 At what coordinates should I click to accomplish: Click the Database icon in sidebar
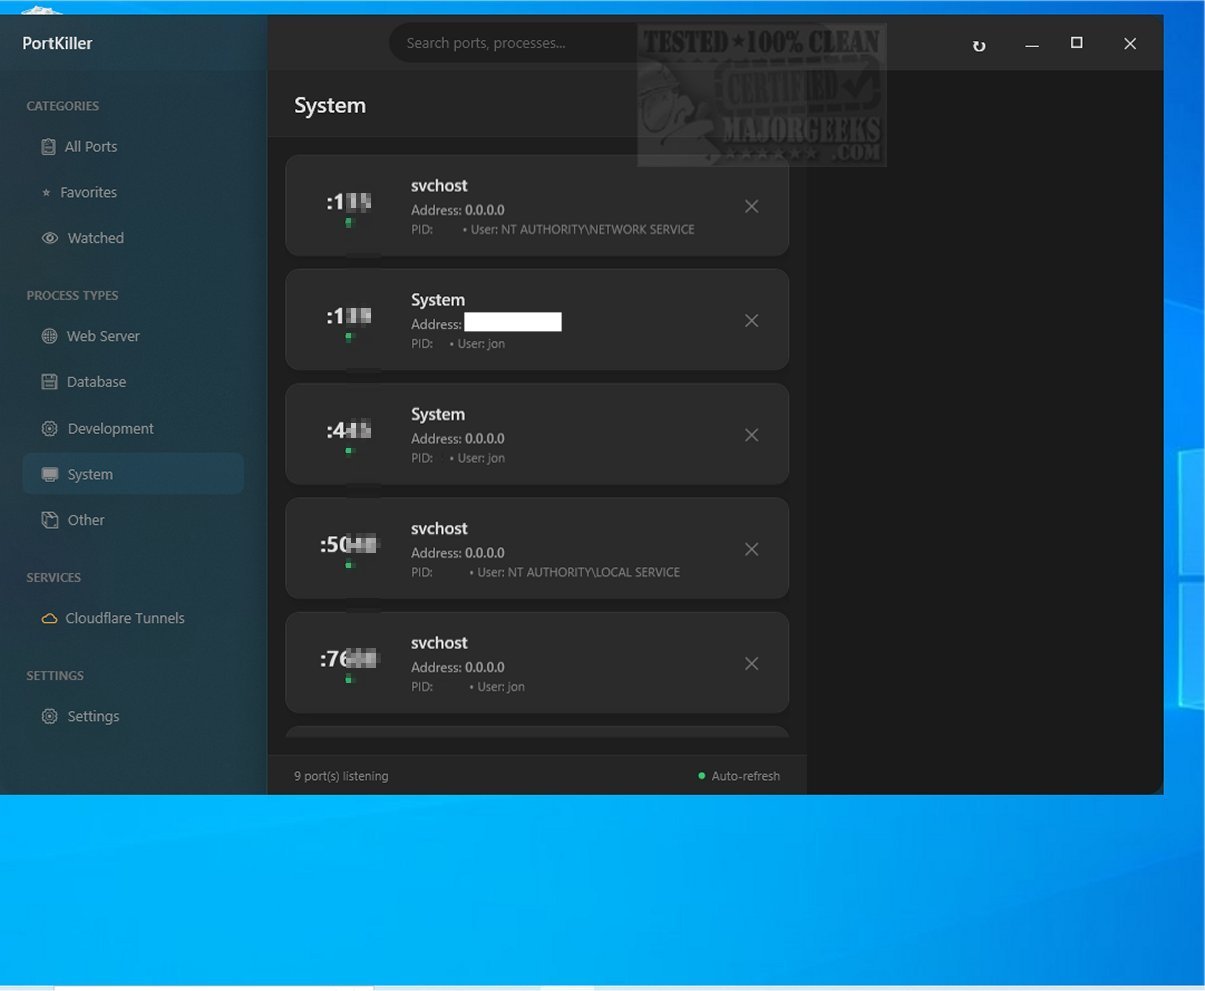tap(49, 382)
